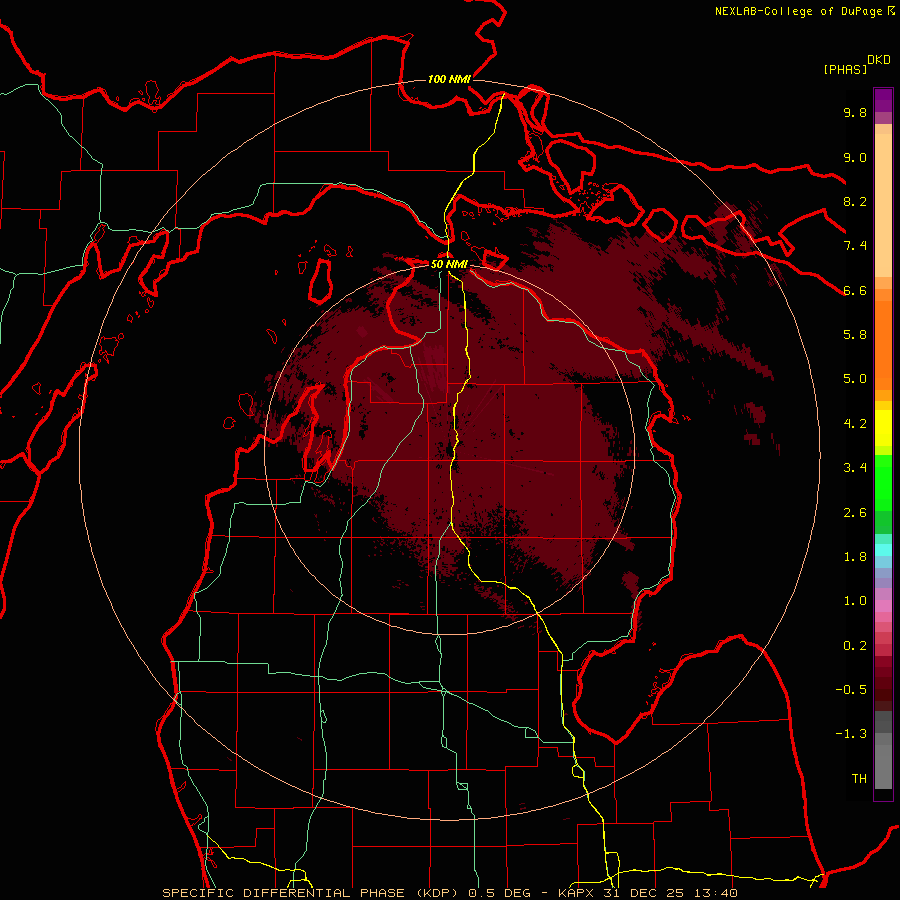Click the Specific Differential Phase (KDP) caption
This screenshot has height=900, width=900.
tap(310, 893)
